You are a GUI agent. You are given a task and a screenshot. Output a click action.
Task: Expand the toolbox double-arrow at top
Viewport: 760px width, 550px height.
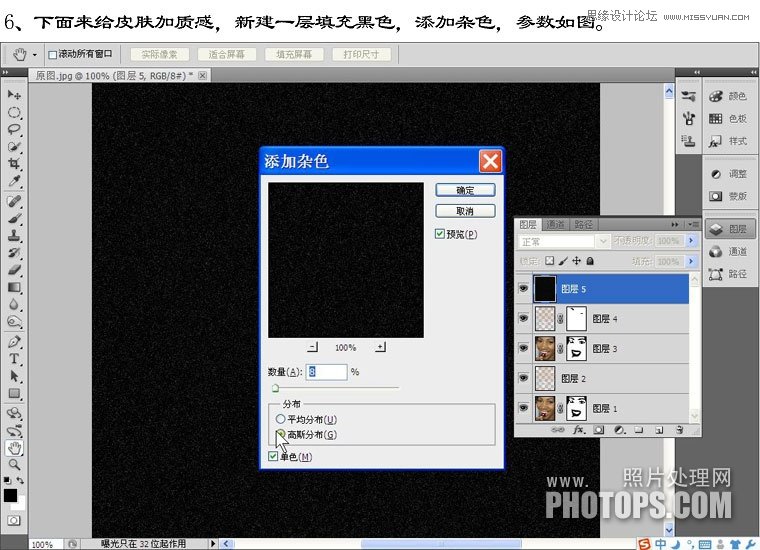pos(5,72)
